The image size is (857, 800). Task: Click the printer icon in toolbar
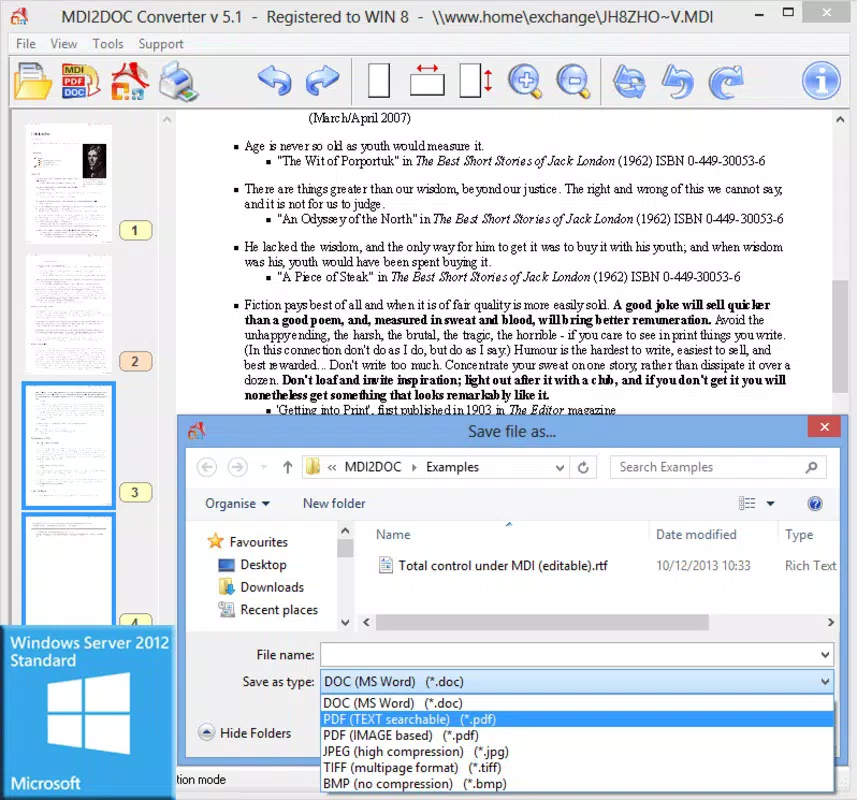(x=179, y=81)
